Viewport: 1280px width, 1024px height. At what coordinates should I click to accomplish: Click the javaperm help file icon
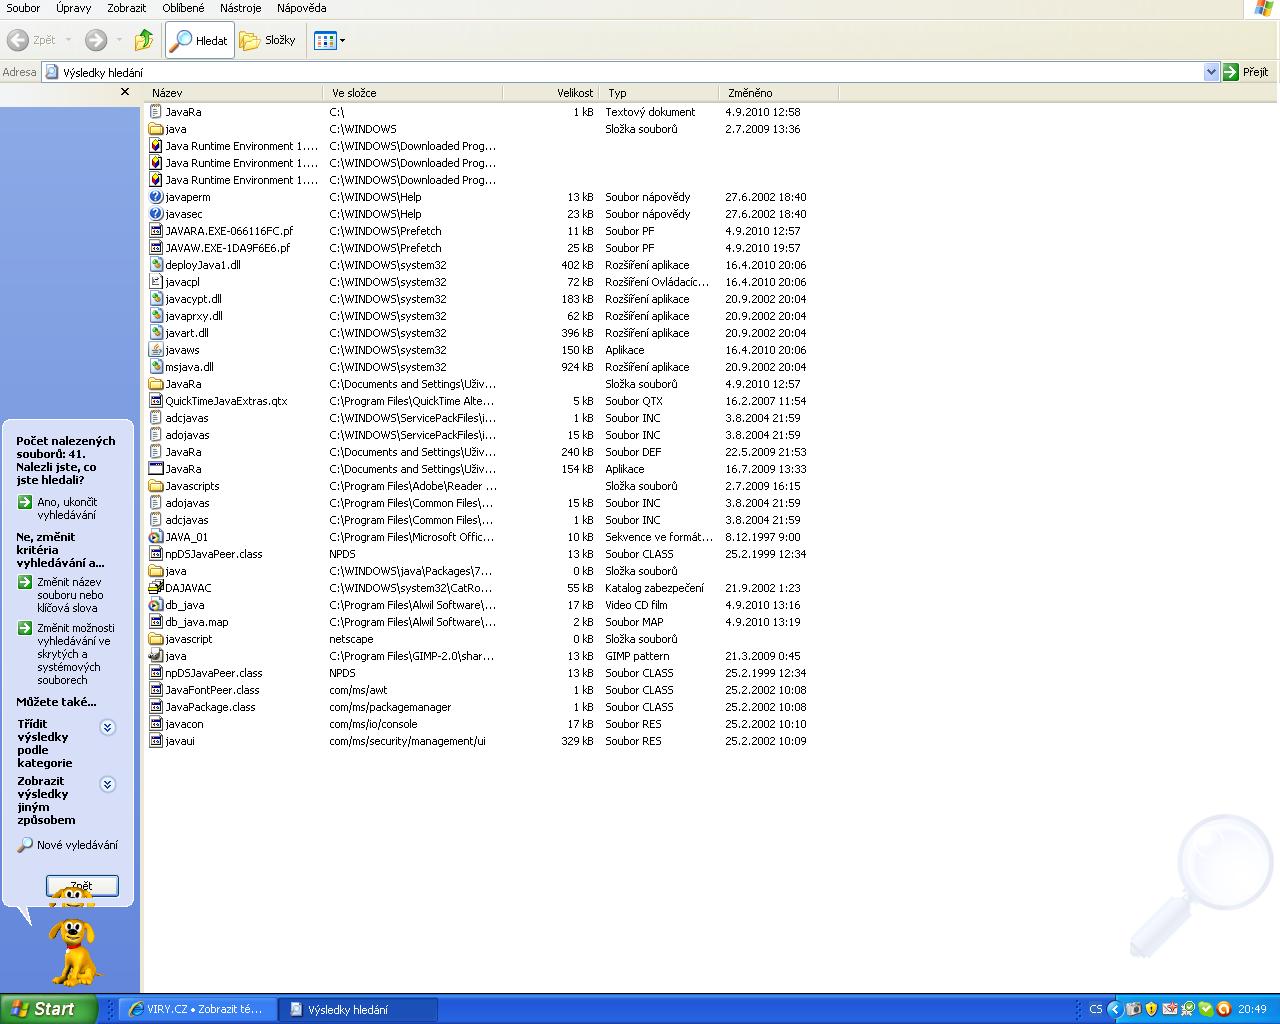point(156,197)
